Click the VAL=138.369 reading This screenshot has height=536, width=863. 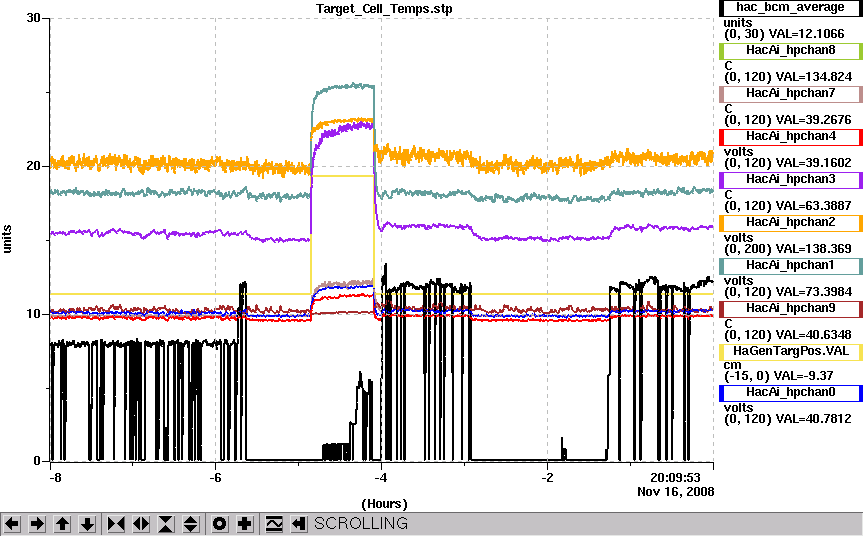pyautogui.click(x=813, y=249)
